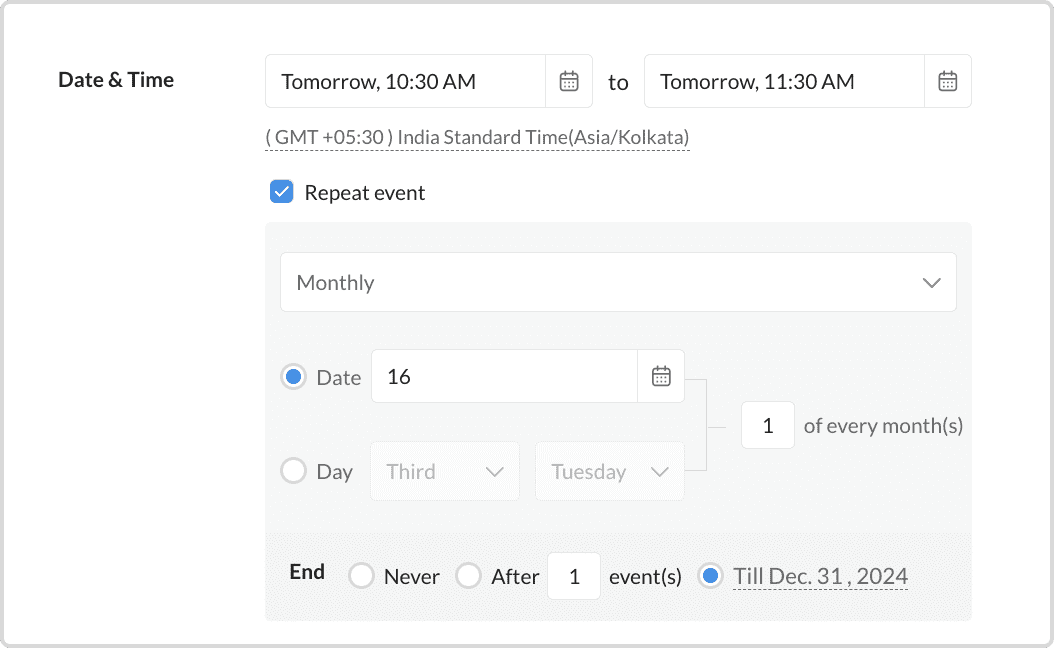The height and width of the screenshot is (648, 1054).
Task: Choose Never for event end
Action: coord(361,576)
